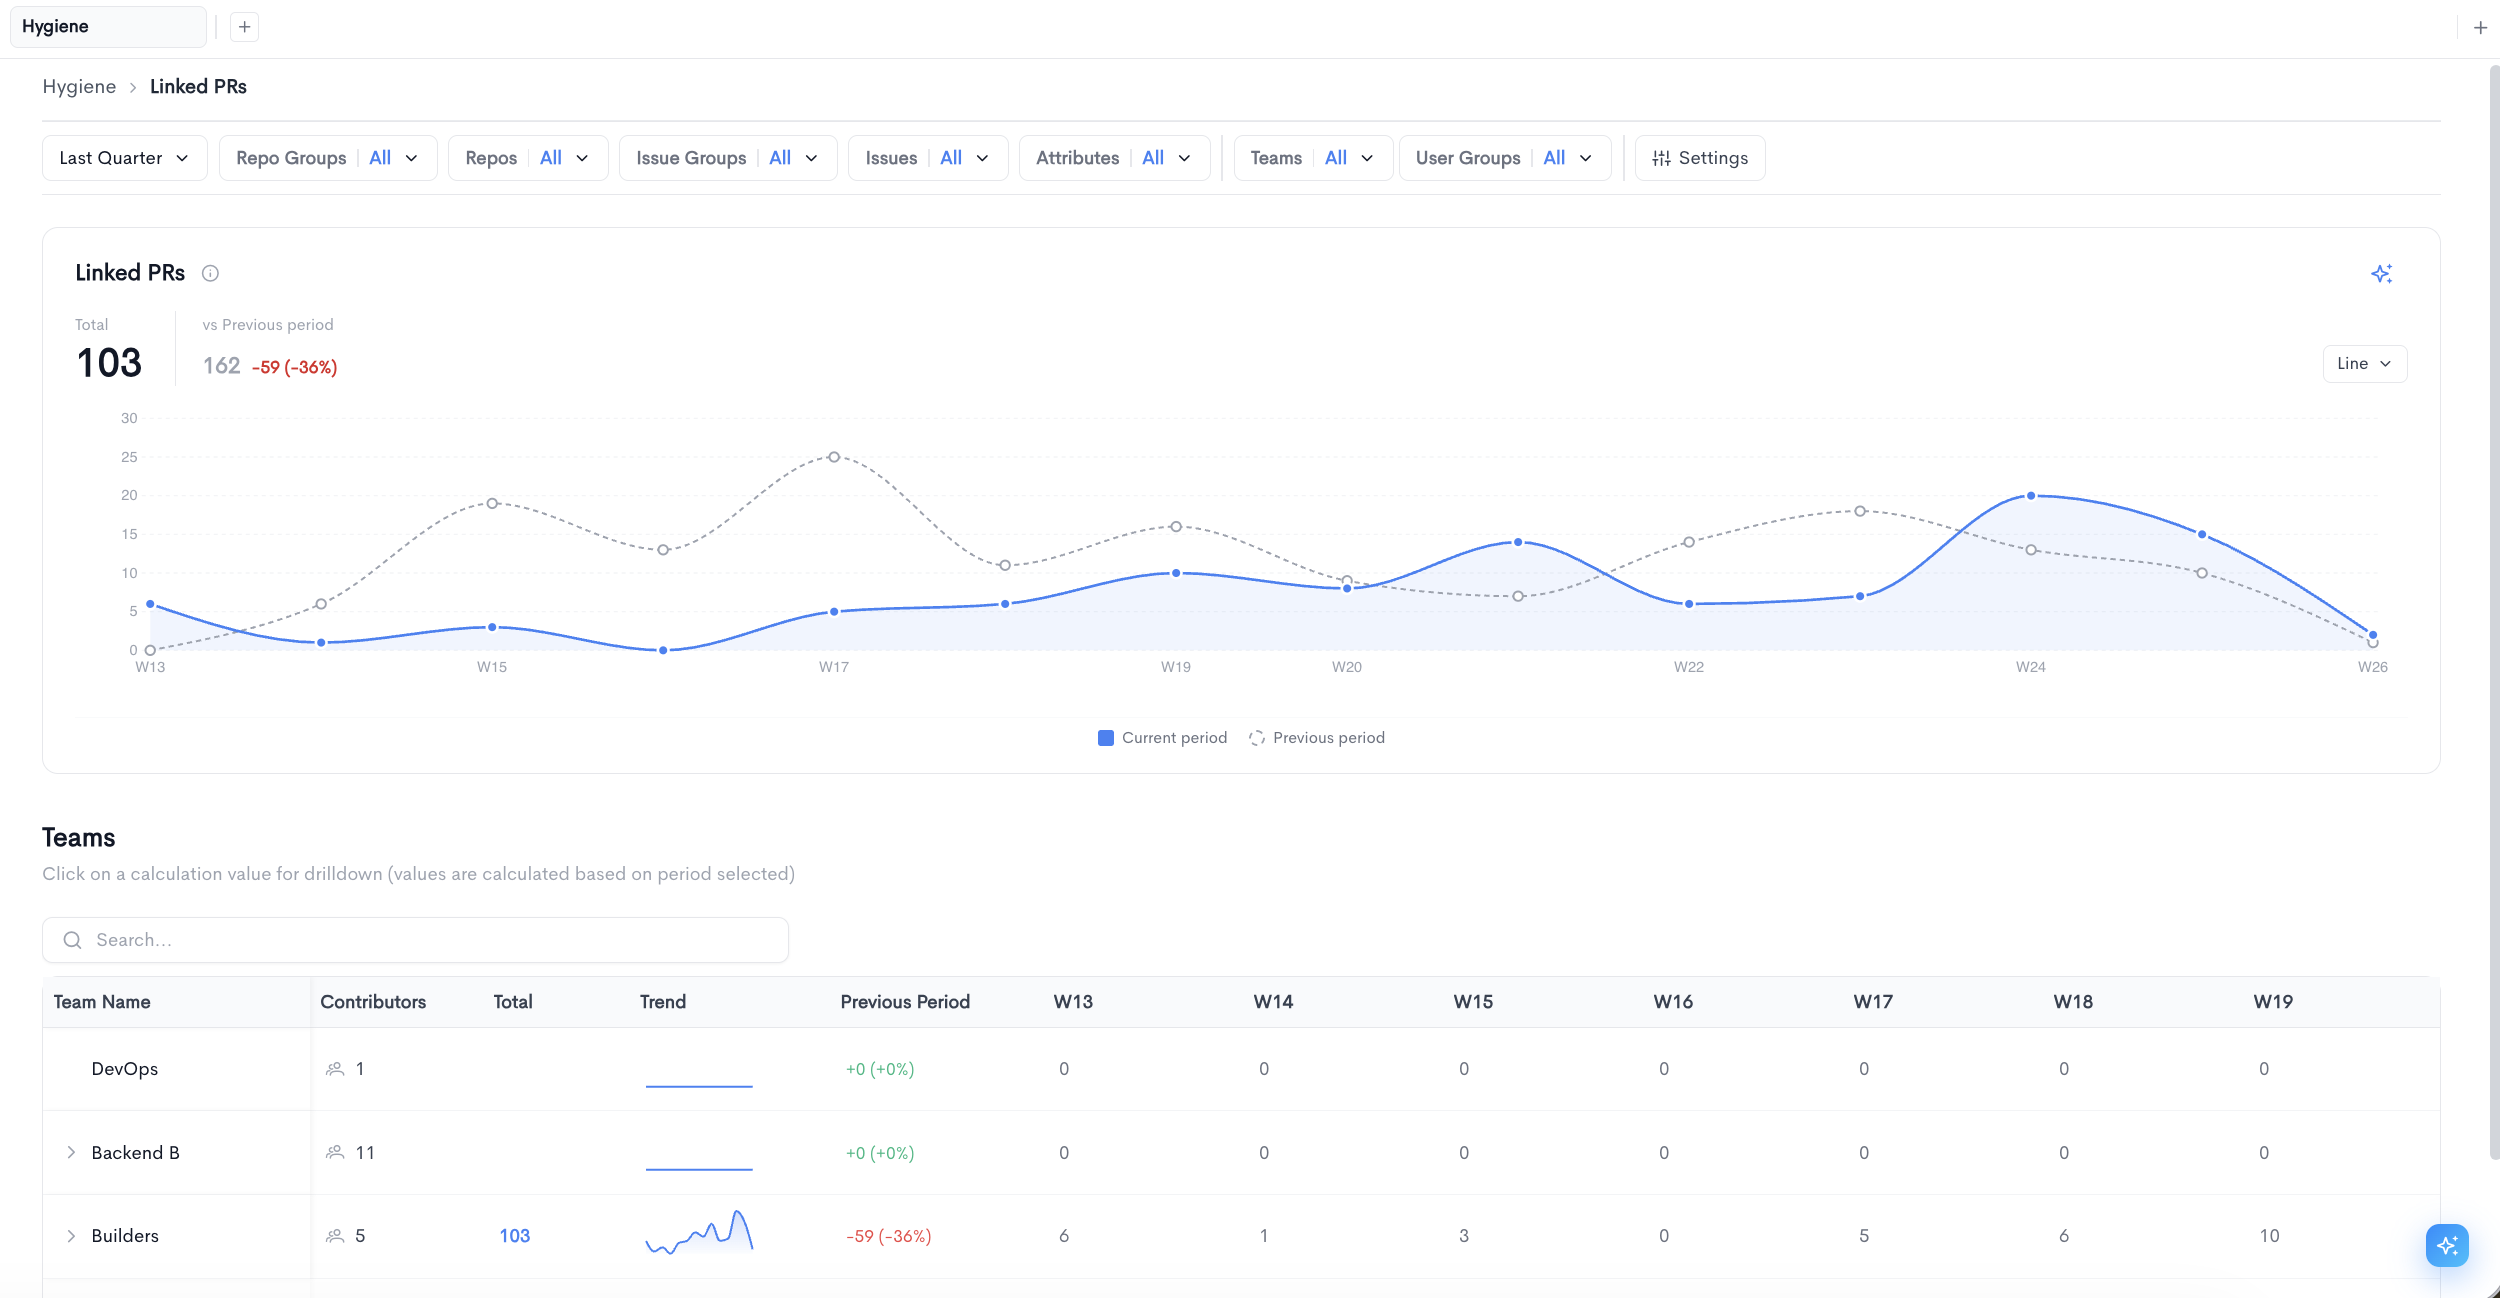Focus the teams Search field
Viewport: 2500px width, 1298px height.
coord(415,940)
